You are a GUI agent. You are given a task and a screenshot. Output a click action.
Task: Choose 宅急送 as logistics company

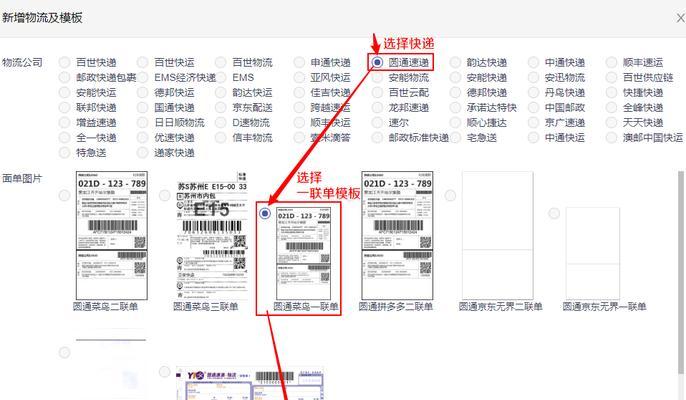[455, 138]
